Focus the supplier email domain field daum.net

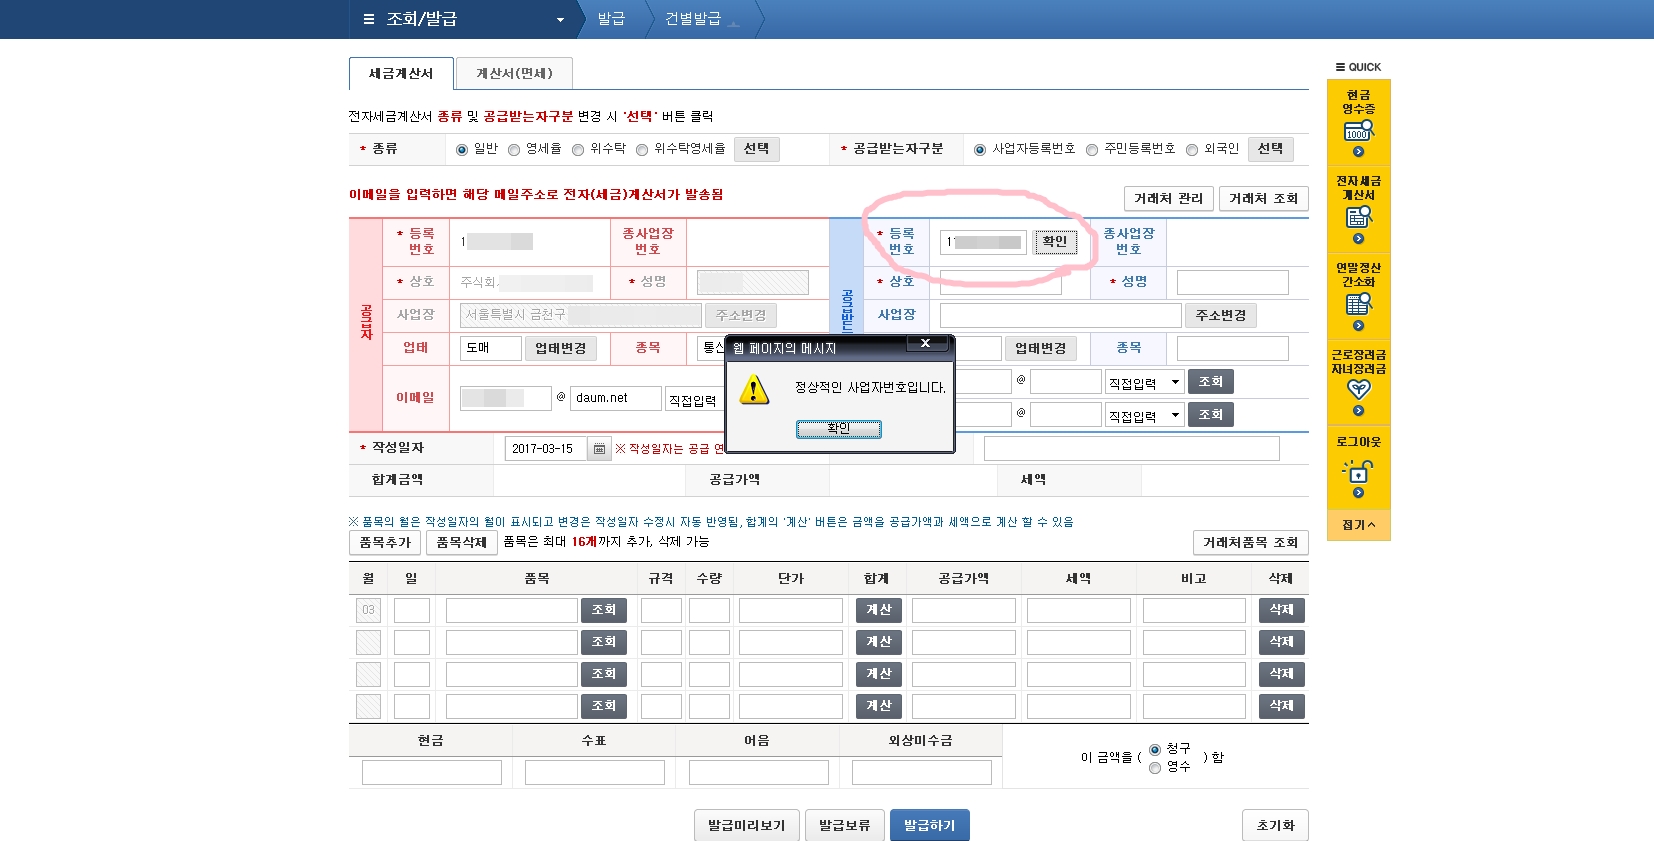tap(616, 398)
